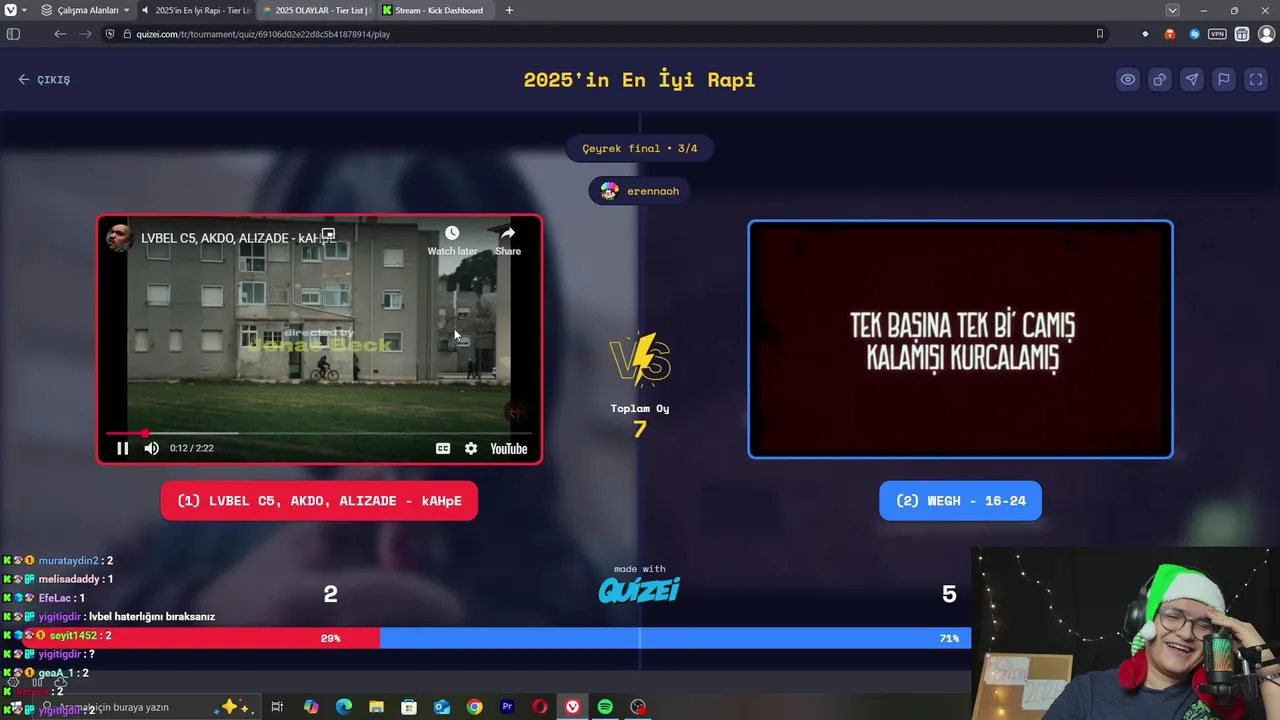
Task: Open YouTube video settings gear
Action: (471, 449)
